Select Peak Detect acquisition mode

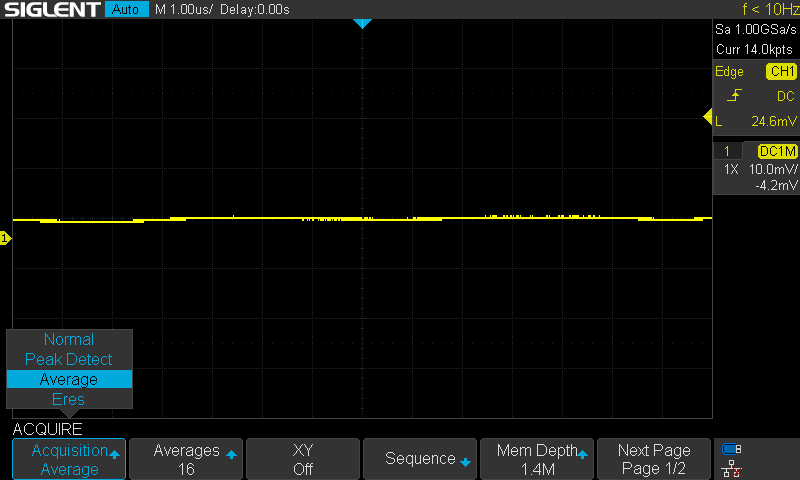[69, 360]
